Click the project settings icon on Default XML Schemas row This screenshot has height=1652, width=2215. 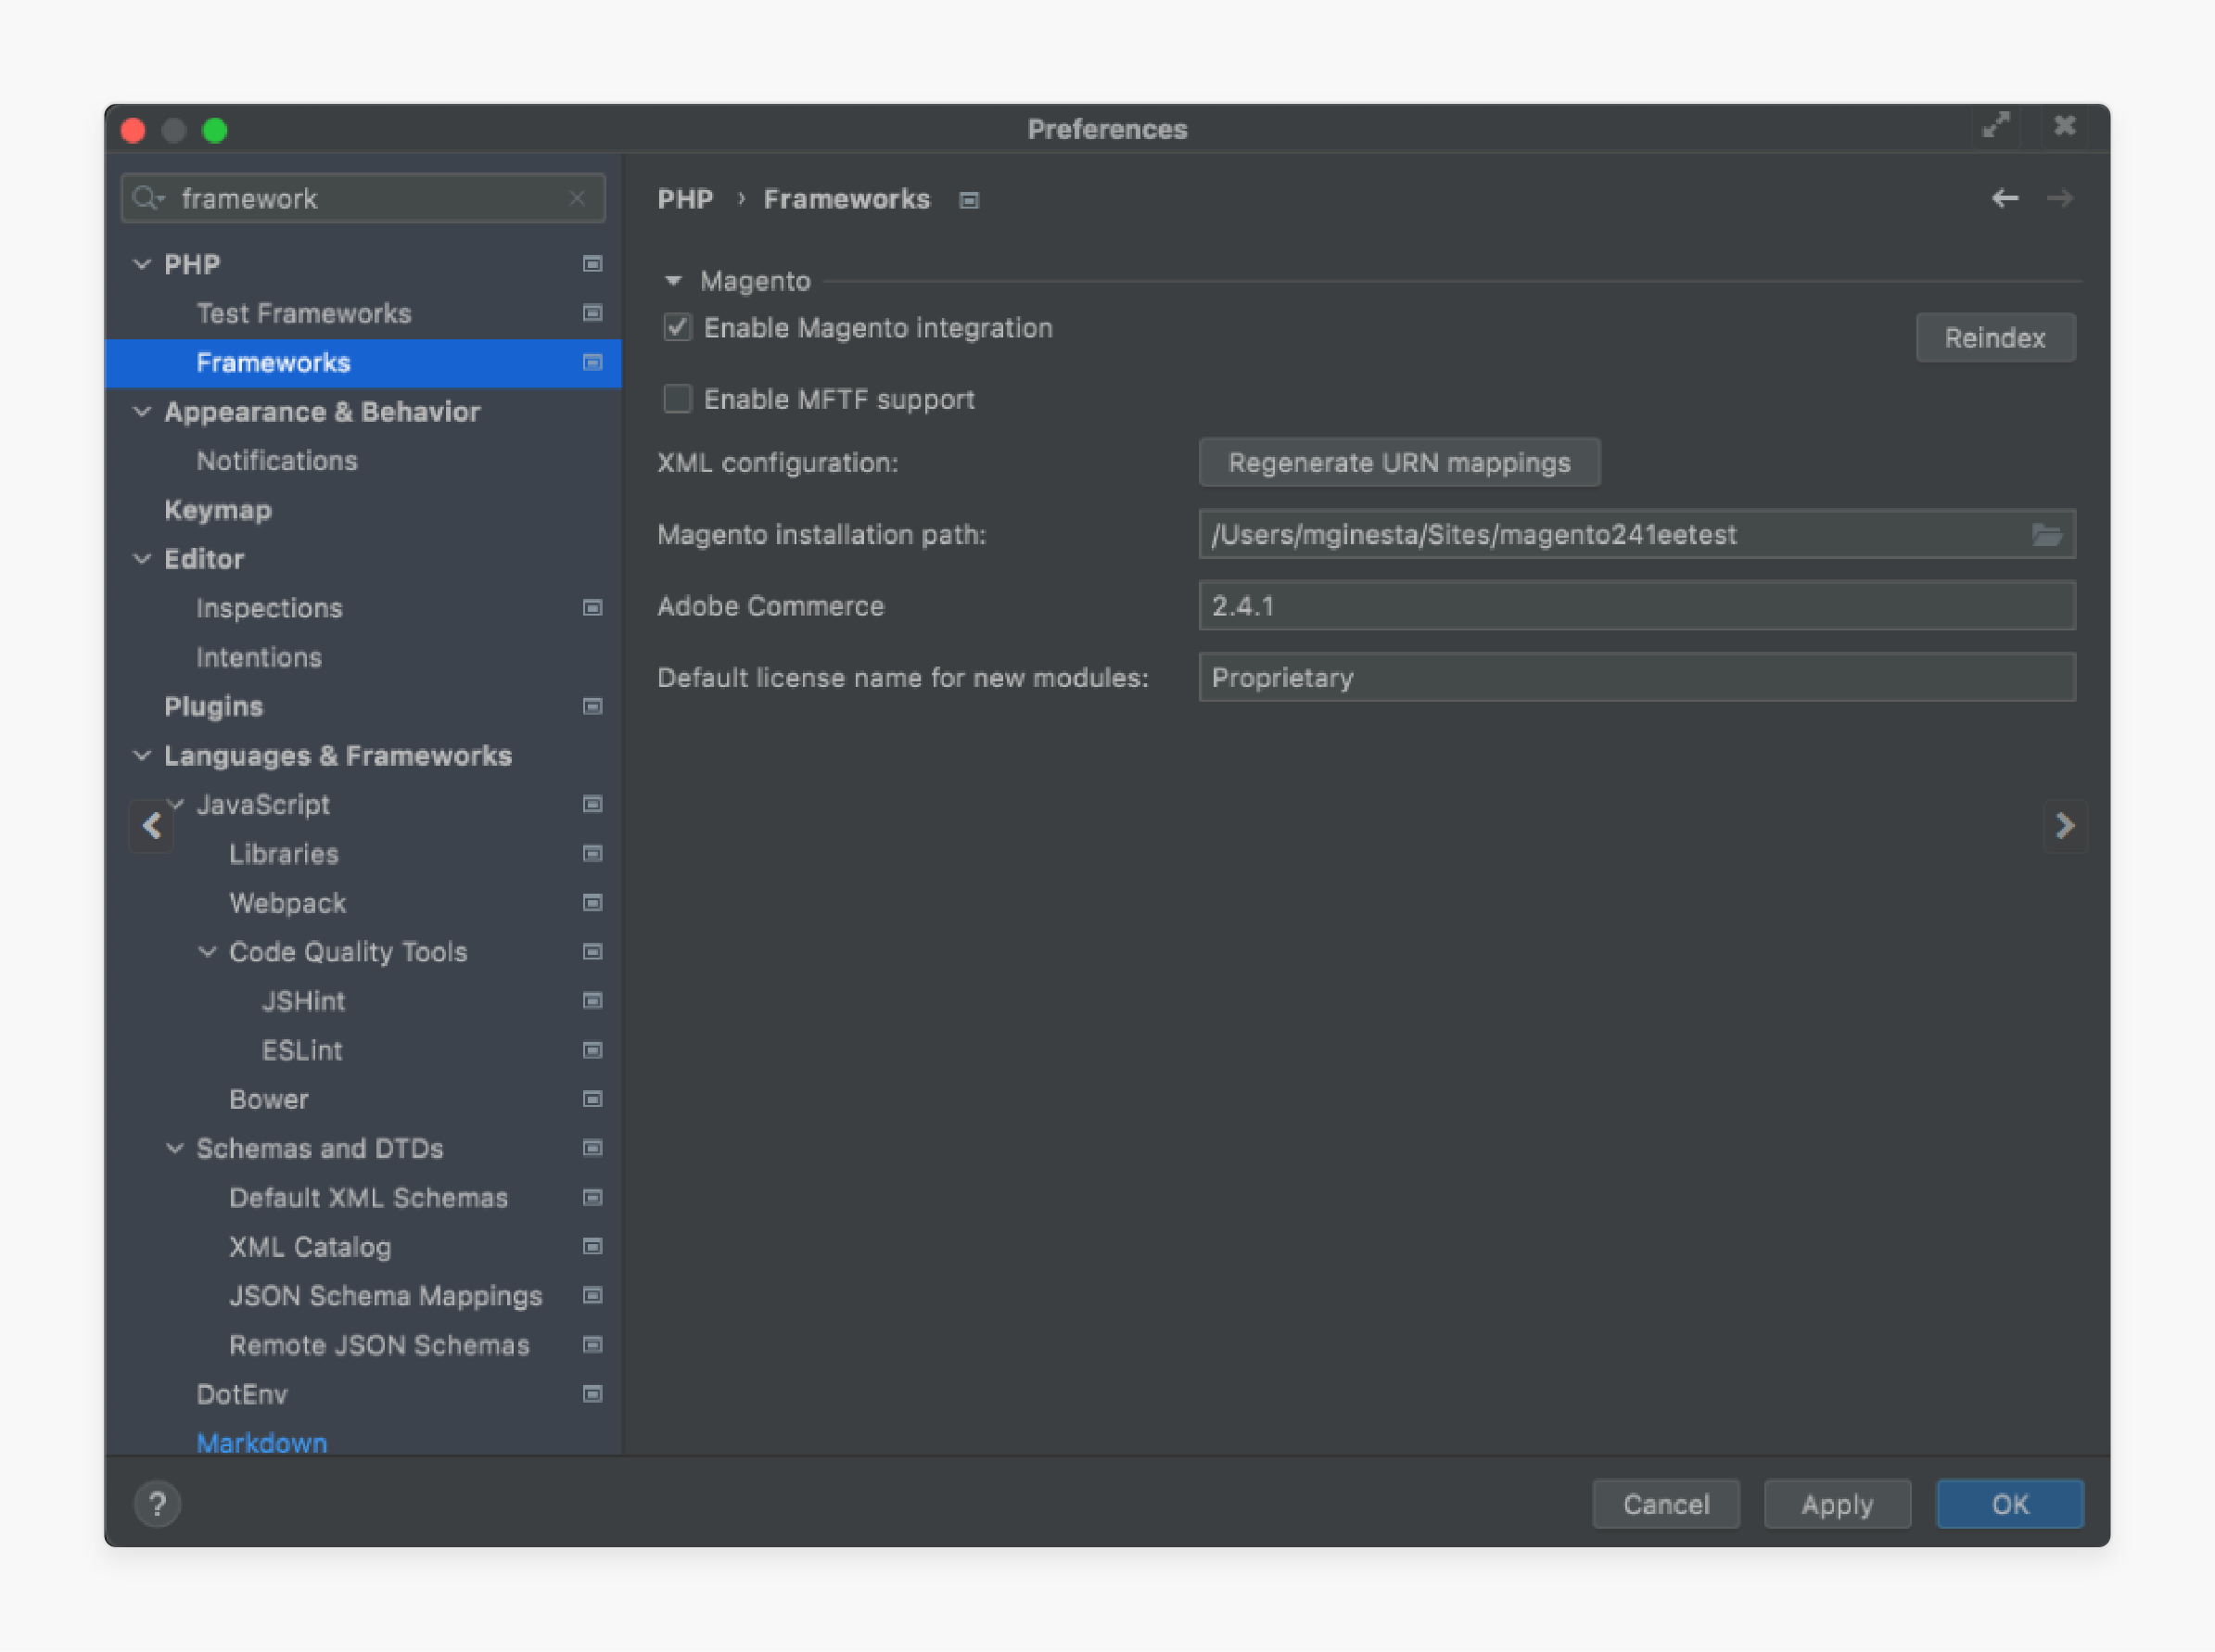[592, 1197]
